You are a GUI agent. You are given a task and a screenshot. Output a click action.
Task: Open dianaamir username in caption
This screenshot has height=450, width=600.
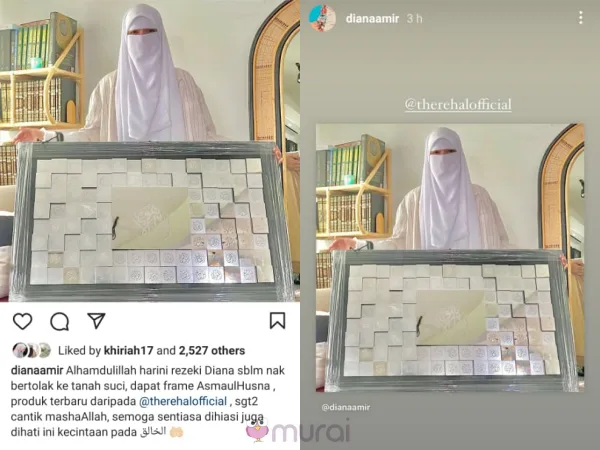tap(37, 370)
